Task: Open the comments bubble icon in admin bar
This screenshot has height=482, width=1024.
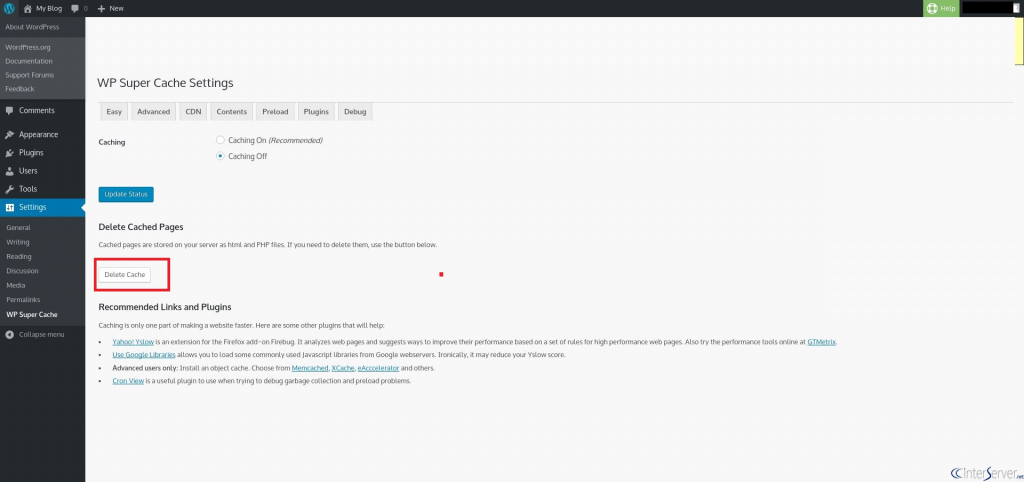Action: 75,8
